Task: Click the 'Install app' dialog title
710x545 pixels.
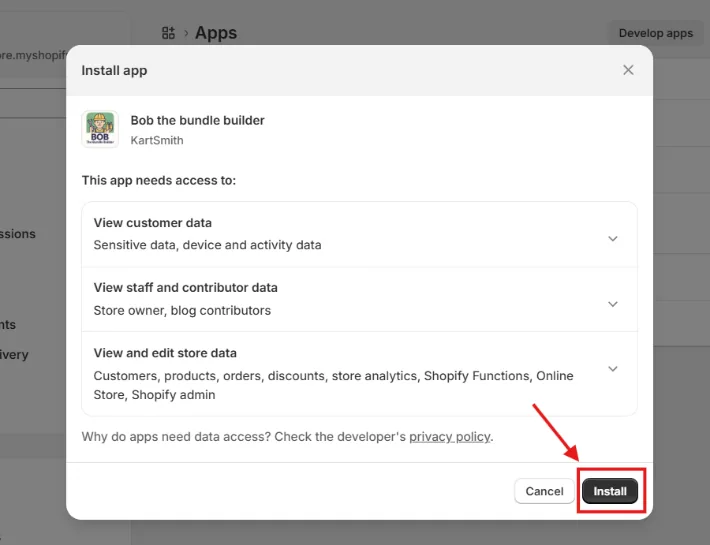Action: tap(114, 71)
